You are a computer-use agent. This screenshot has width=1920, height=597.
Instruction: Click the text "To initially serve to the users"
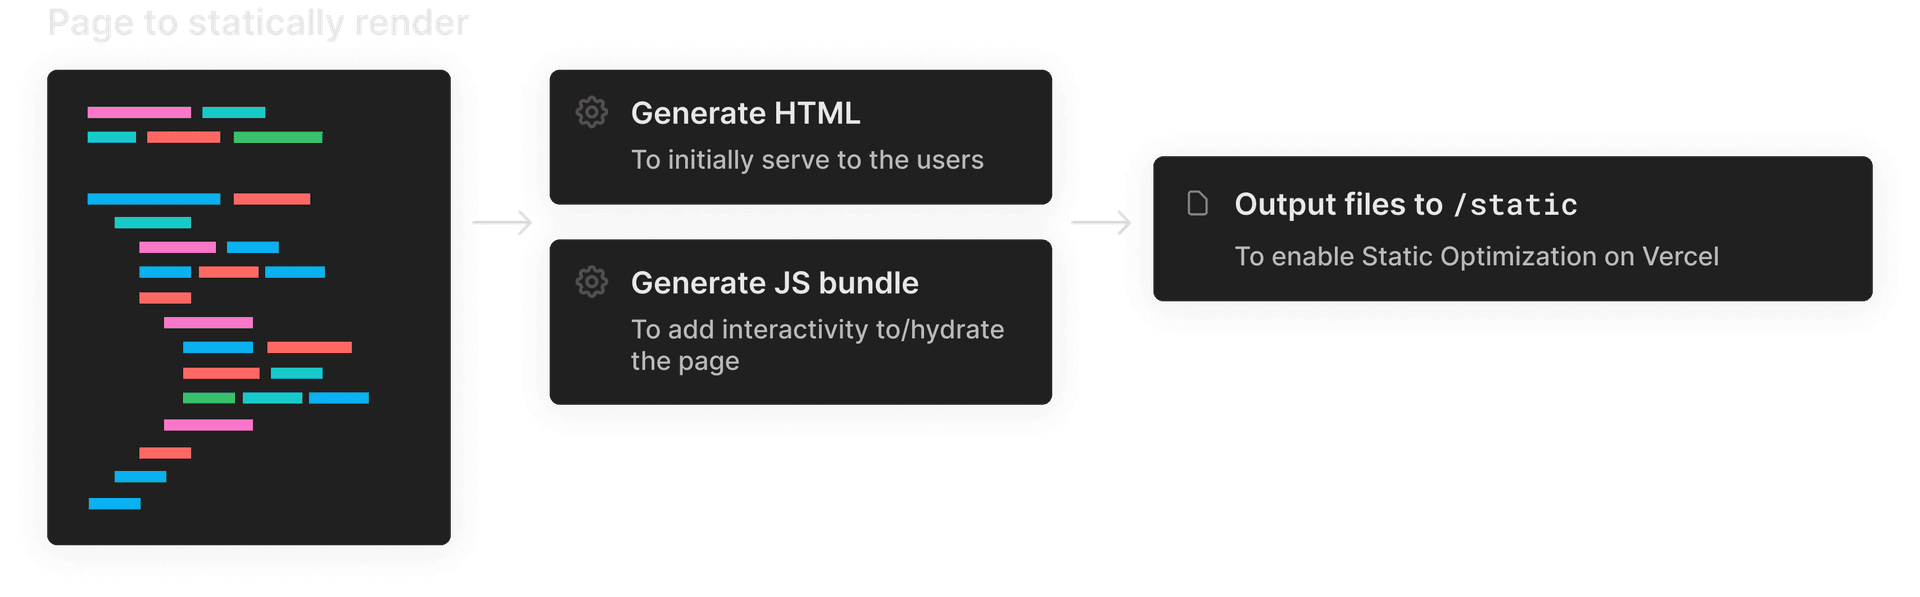pos(807,160)
